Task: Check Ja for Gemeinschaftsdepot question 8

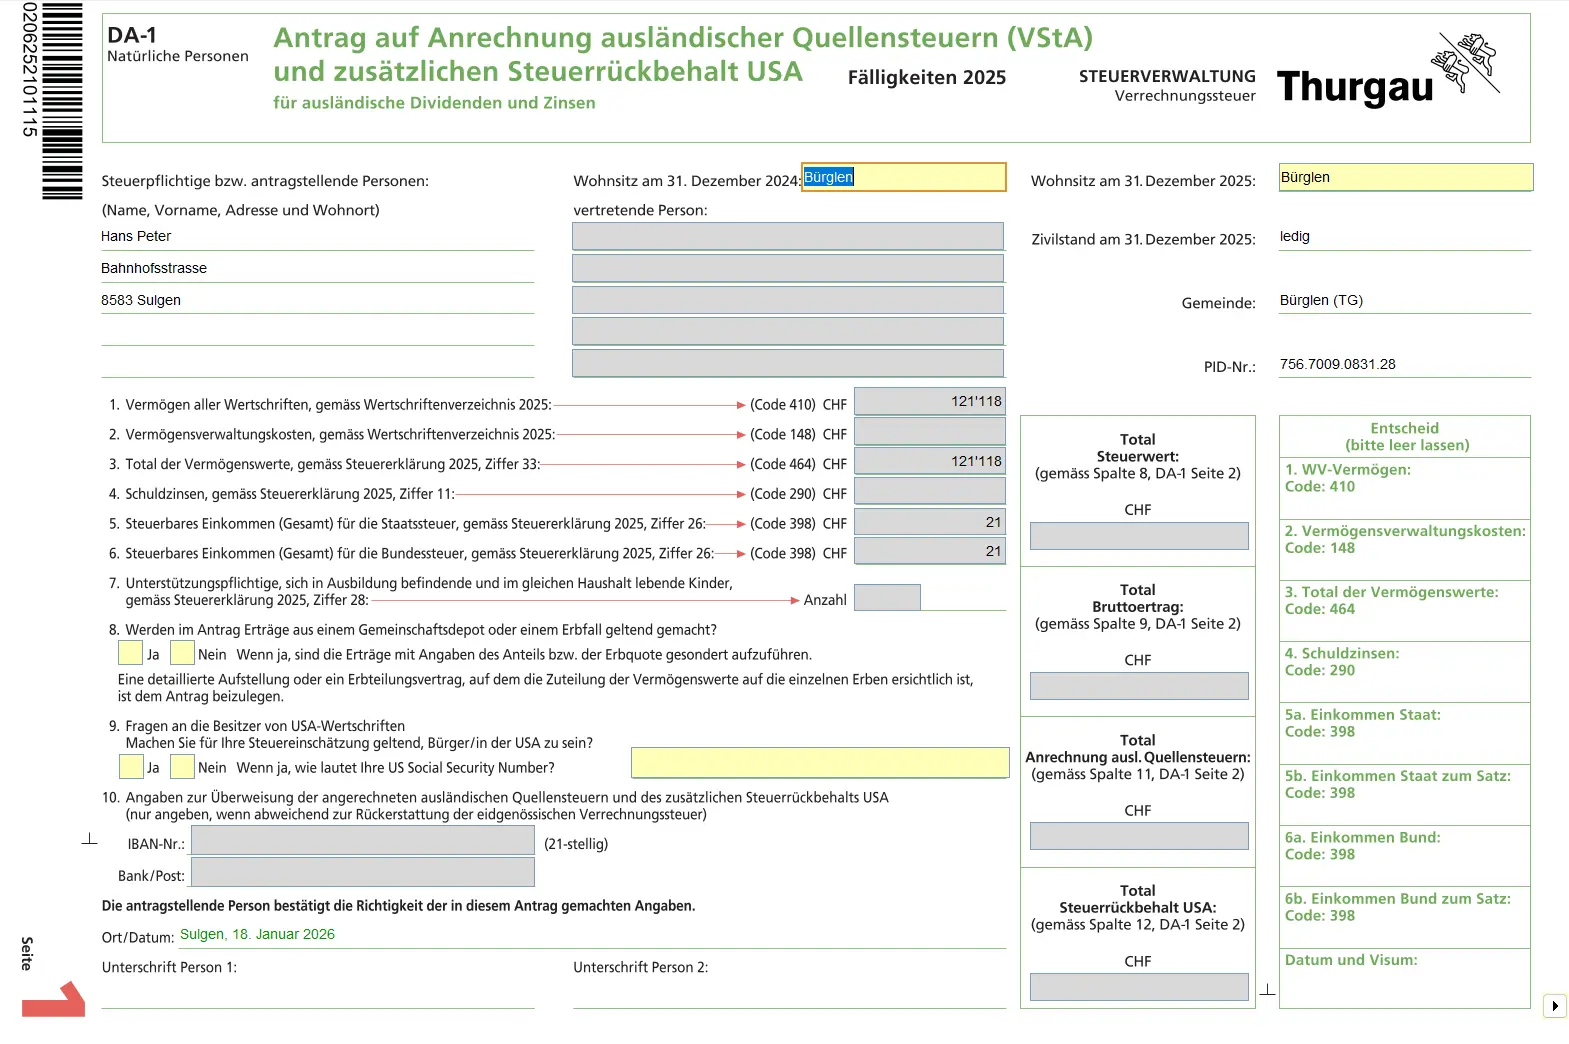Action: (130, 653)
